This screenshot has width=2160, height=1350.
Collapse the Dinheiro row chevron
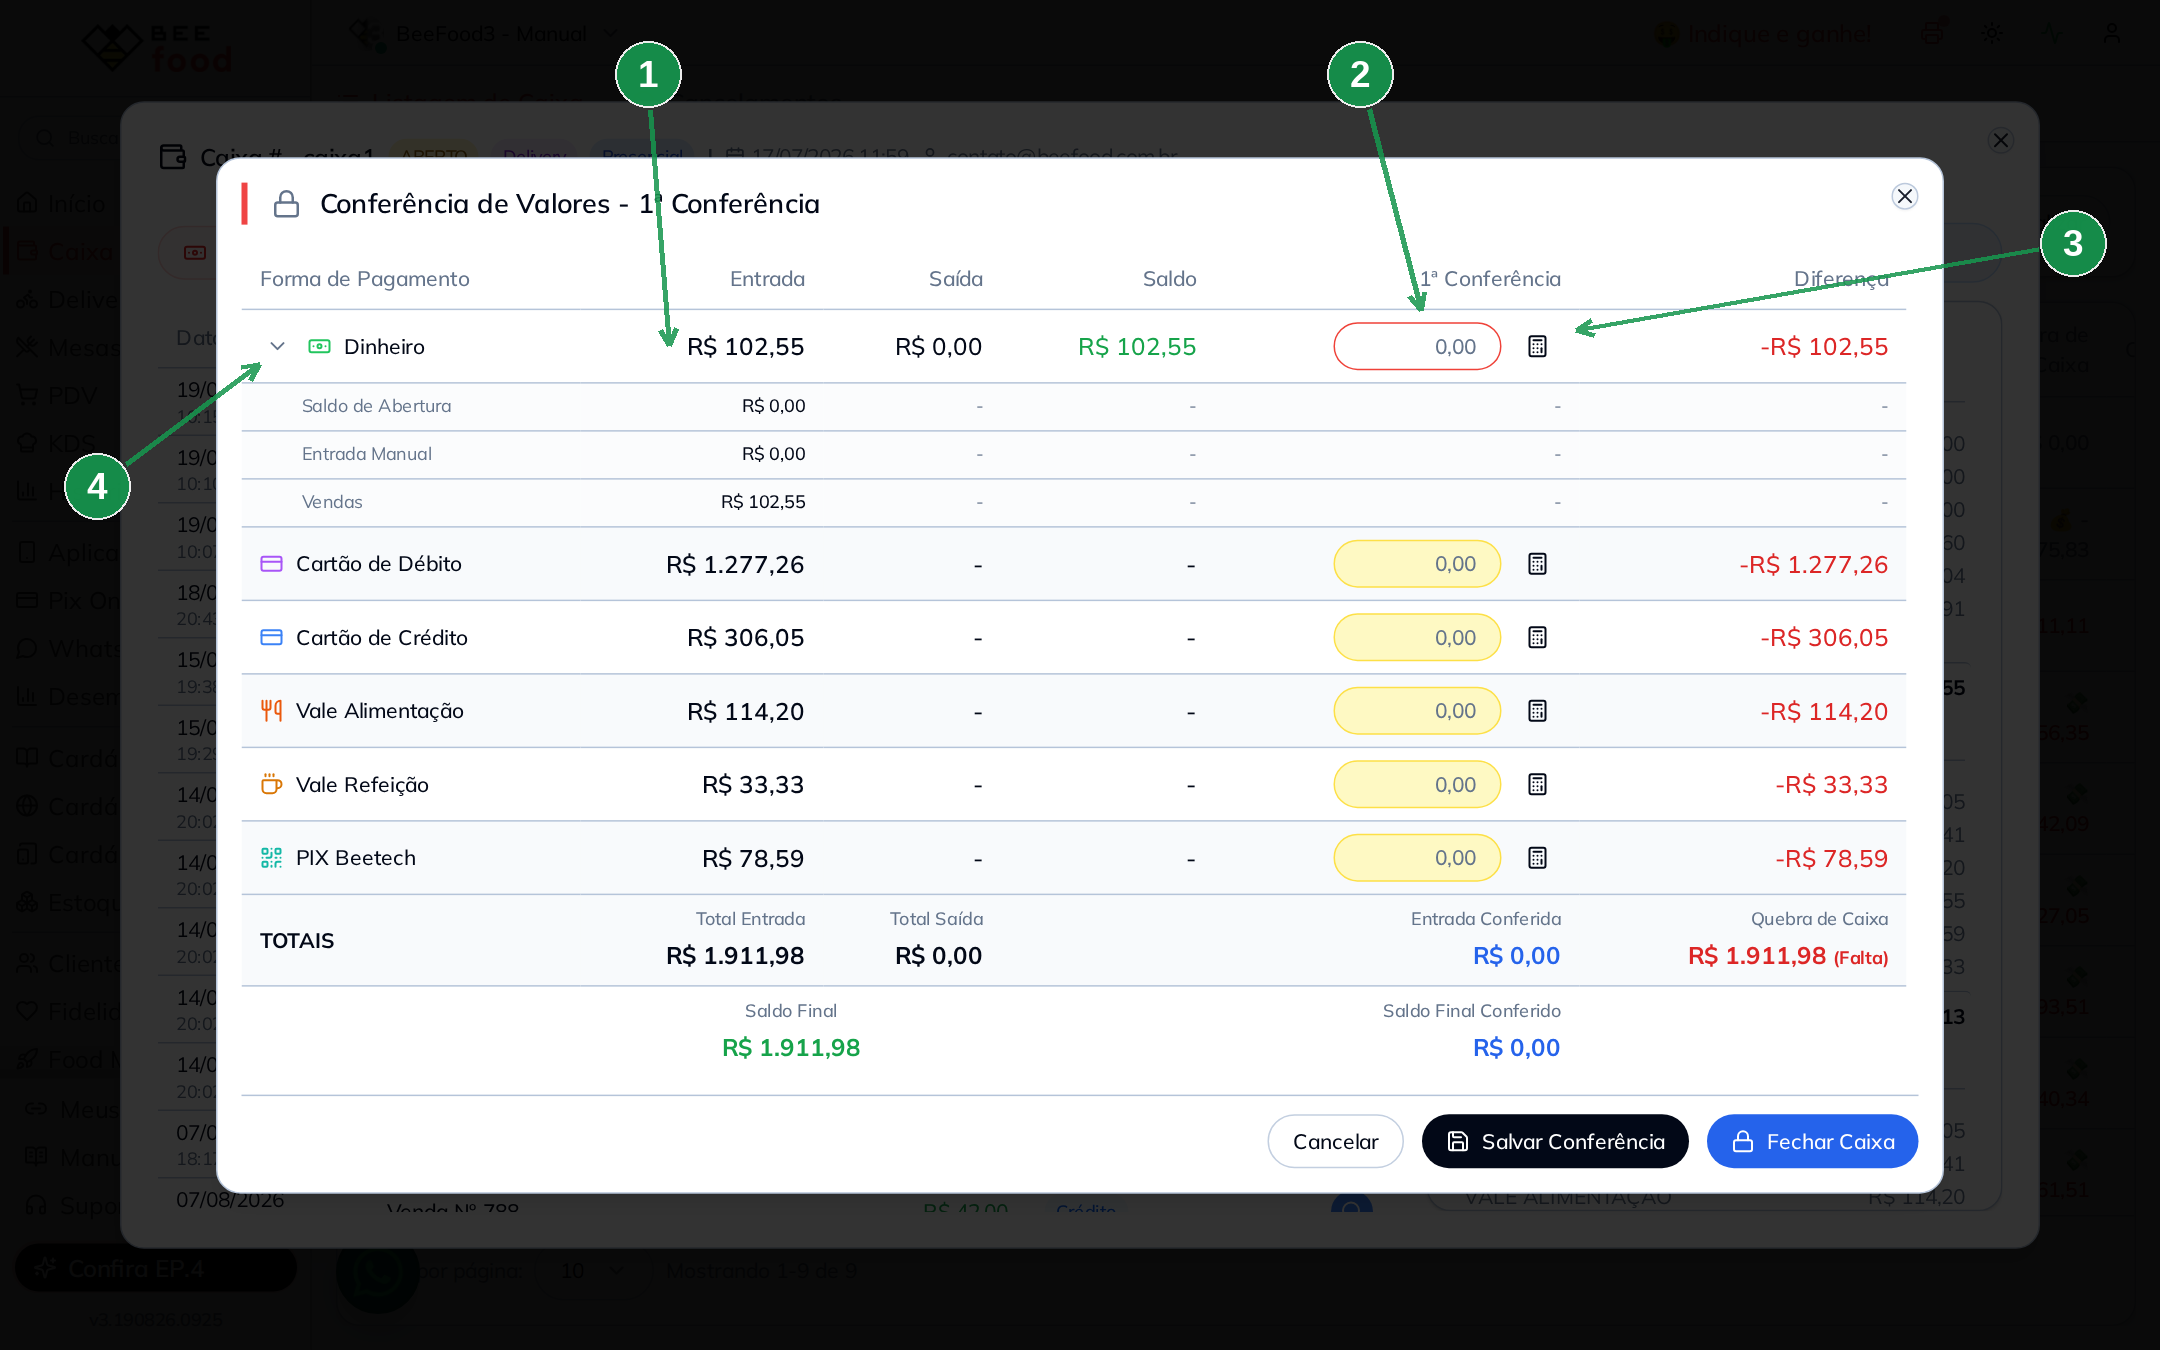[278, 346]
